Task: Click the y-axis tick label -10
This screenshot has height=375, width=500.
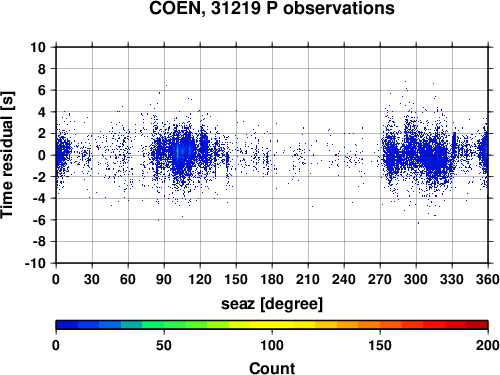Action: pos(35,263)
